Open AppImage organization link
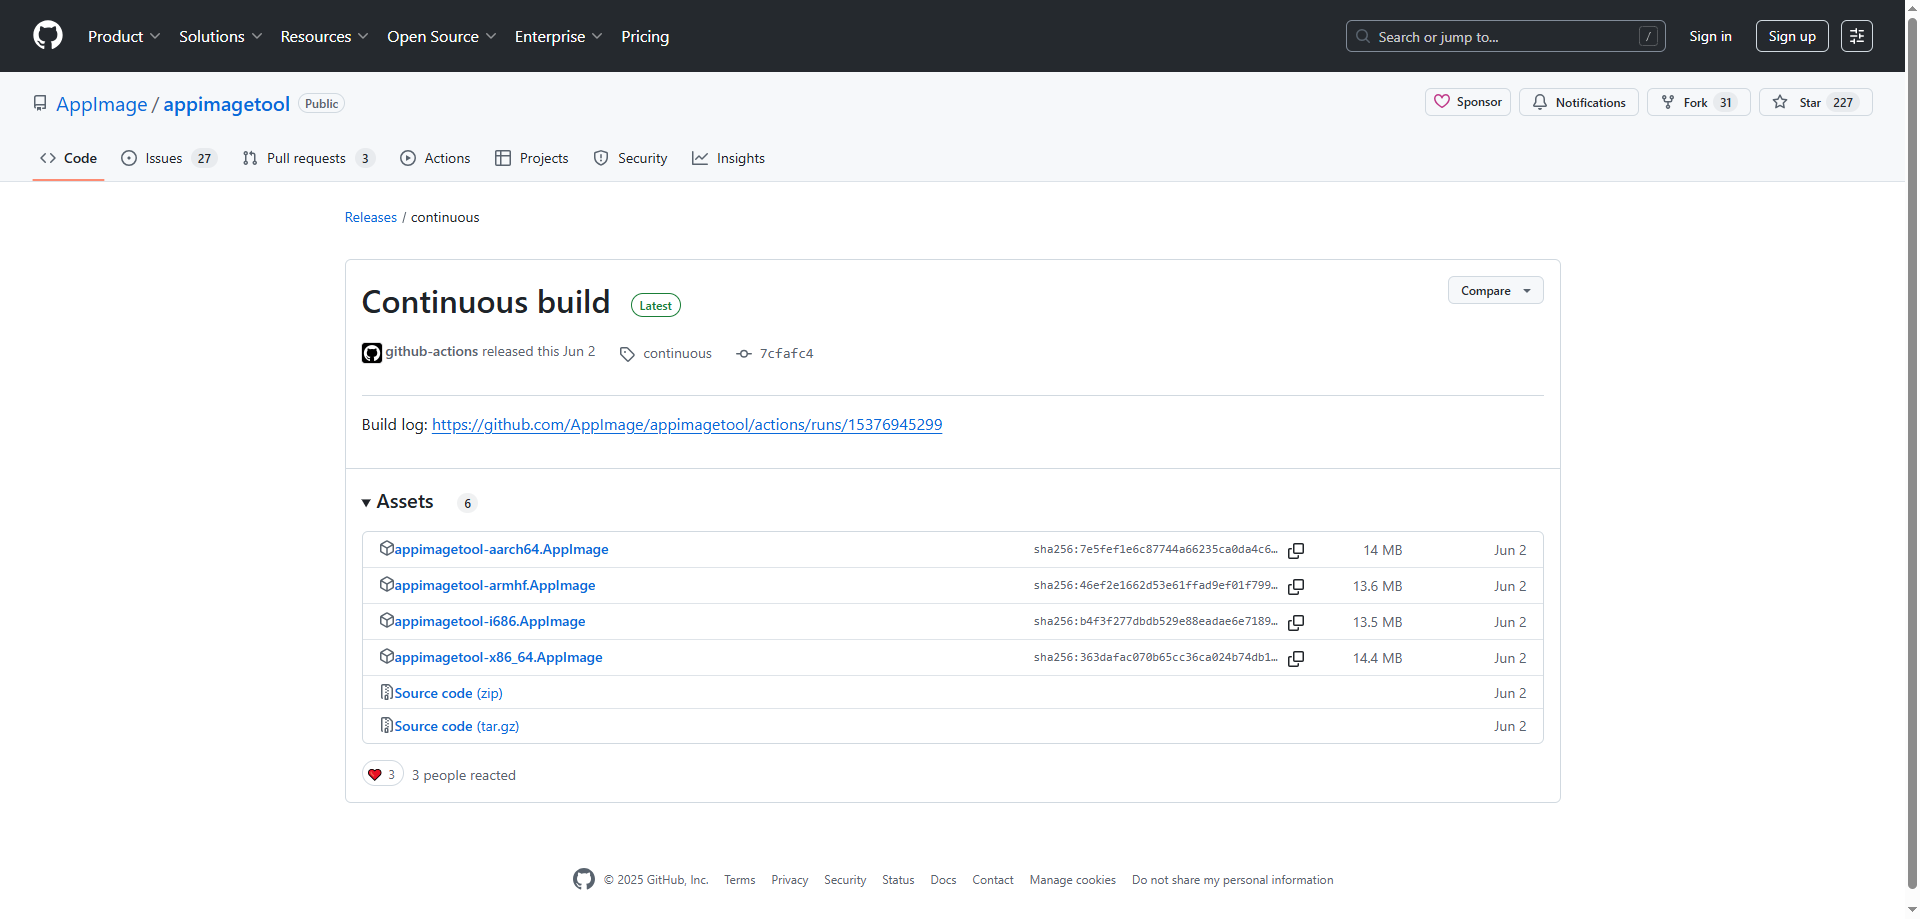 click(101, 104)
